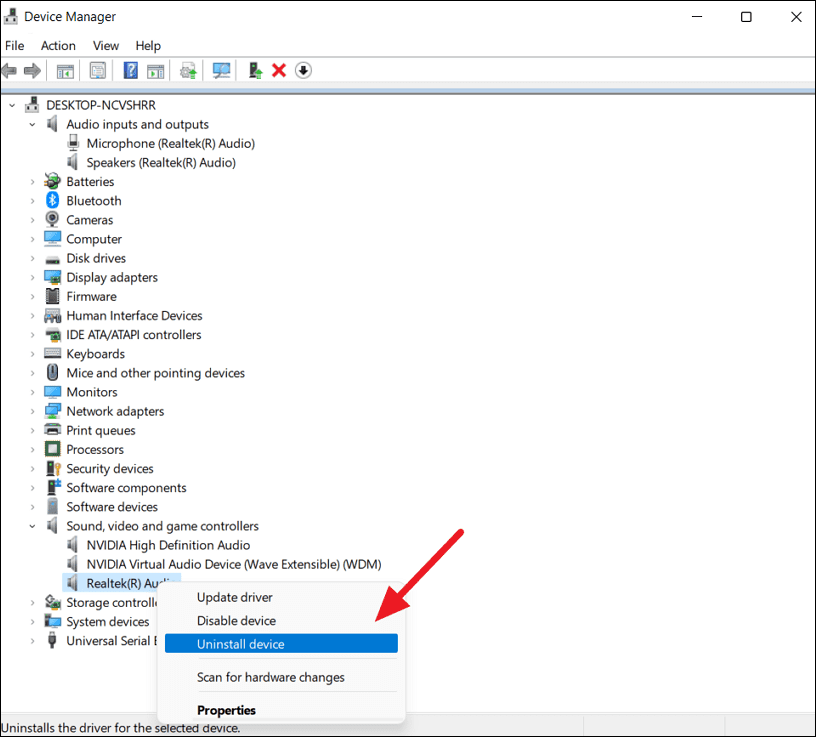Screen dimensions: 816x737
Task: Toggle the console tree panel toolbar icon
Action: pyautogui.click(x=65, y=70)
